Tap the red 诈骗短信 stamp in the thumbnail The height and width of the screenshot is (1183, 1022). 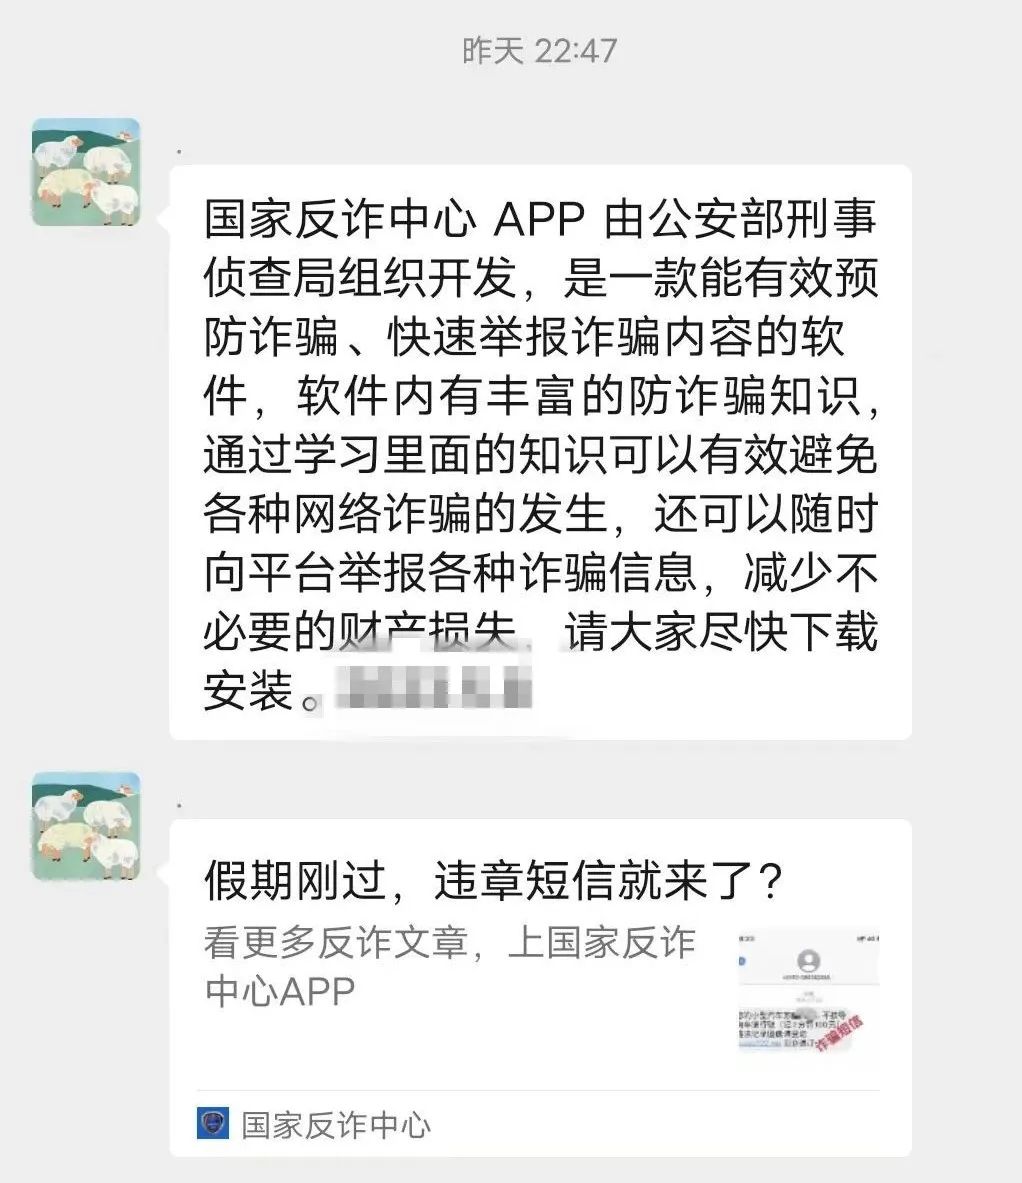[837, 1035]
